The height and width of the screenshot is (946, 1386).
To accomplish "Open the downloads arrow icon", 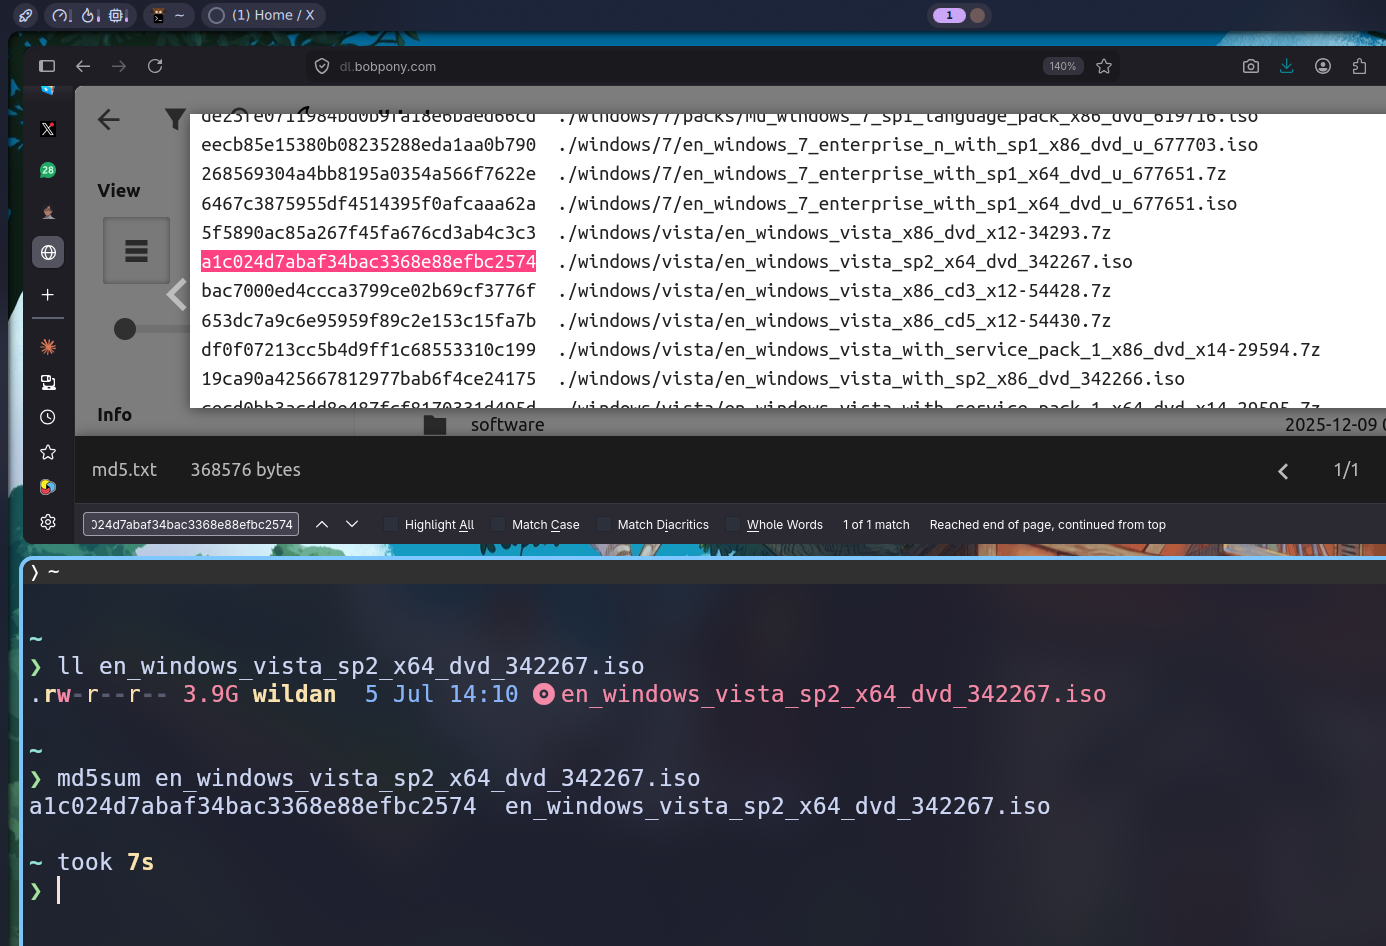I will 1287,66.
